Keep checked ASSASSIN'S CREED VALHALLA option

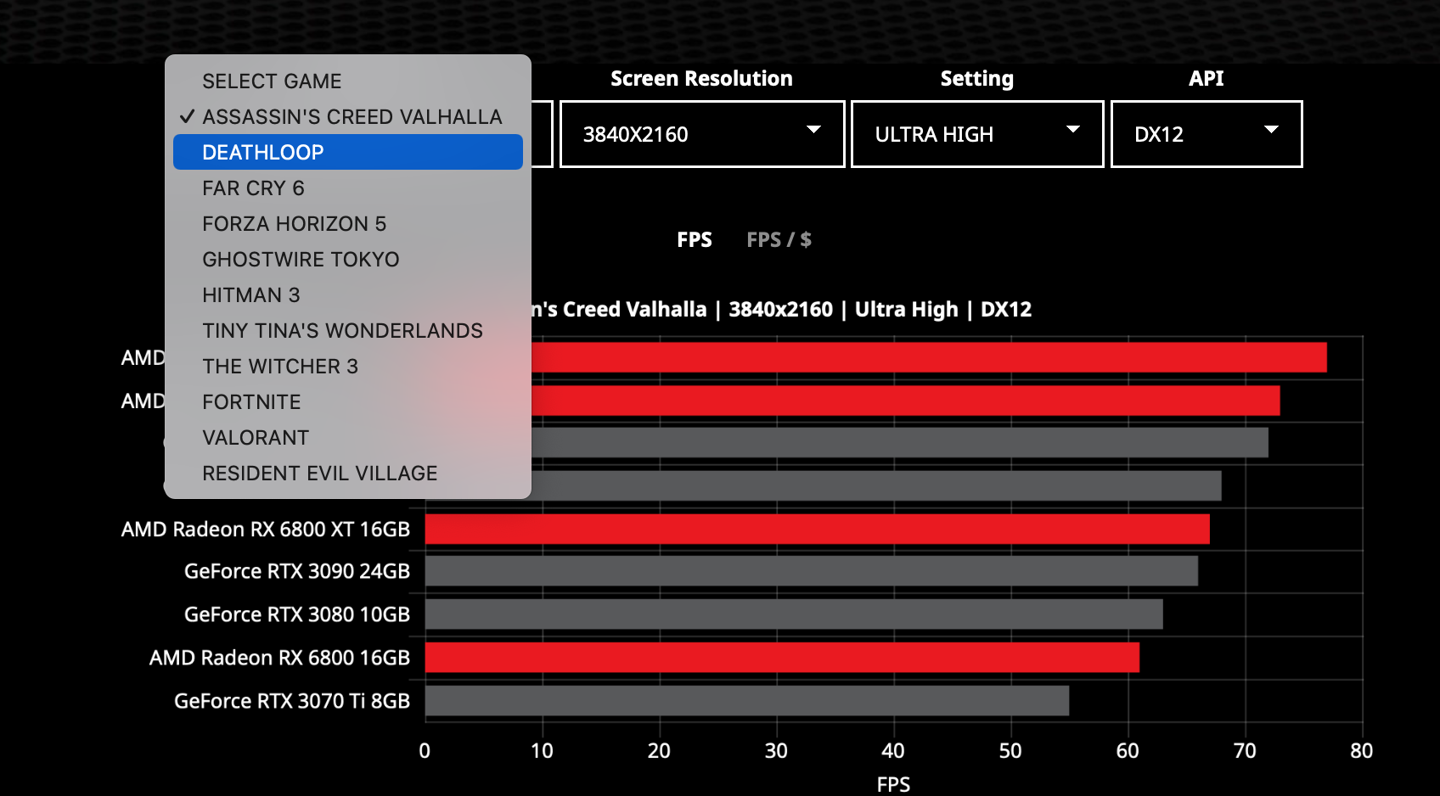[x=347, y=117]
